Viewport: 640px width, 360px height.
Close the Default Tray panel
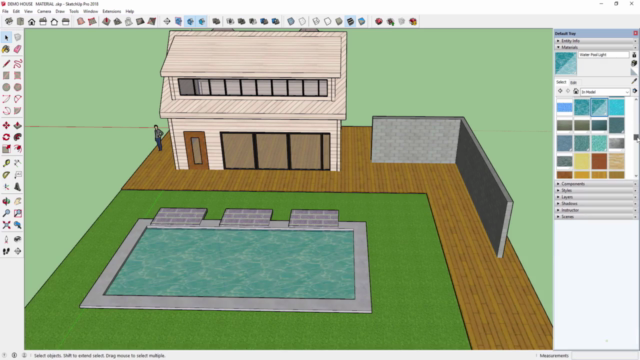(x=635, y=33)
